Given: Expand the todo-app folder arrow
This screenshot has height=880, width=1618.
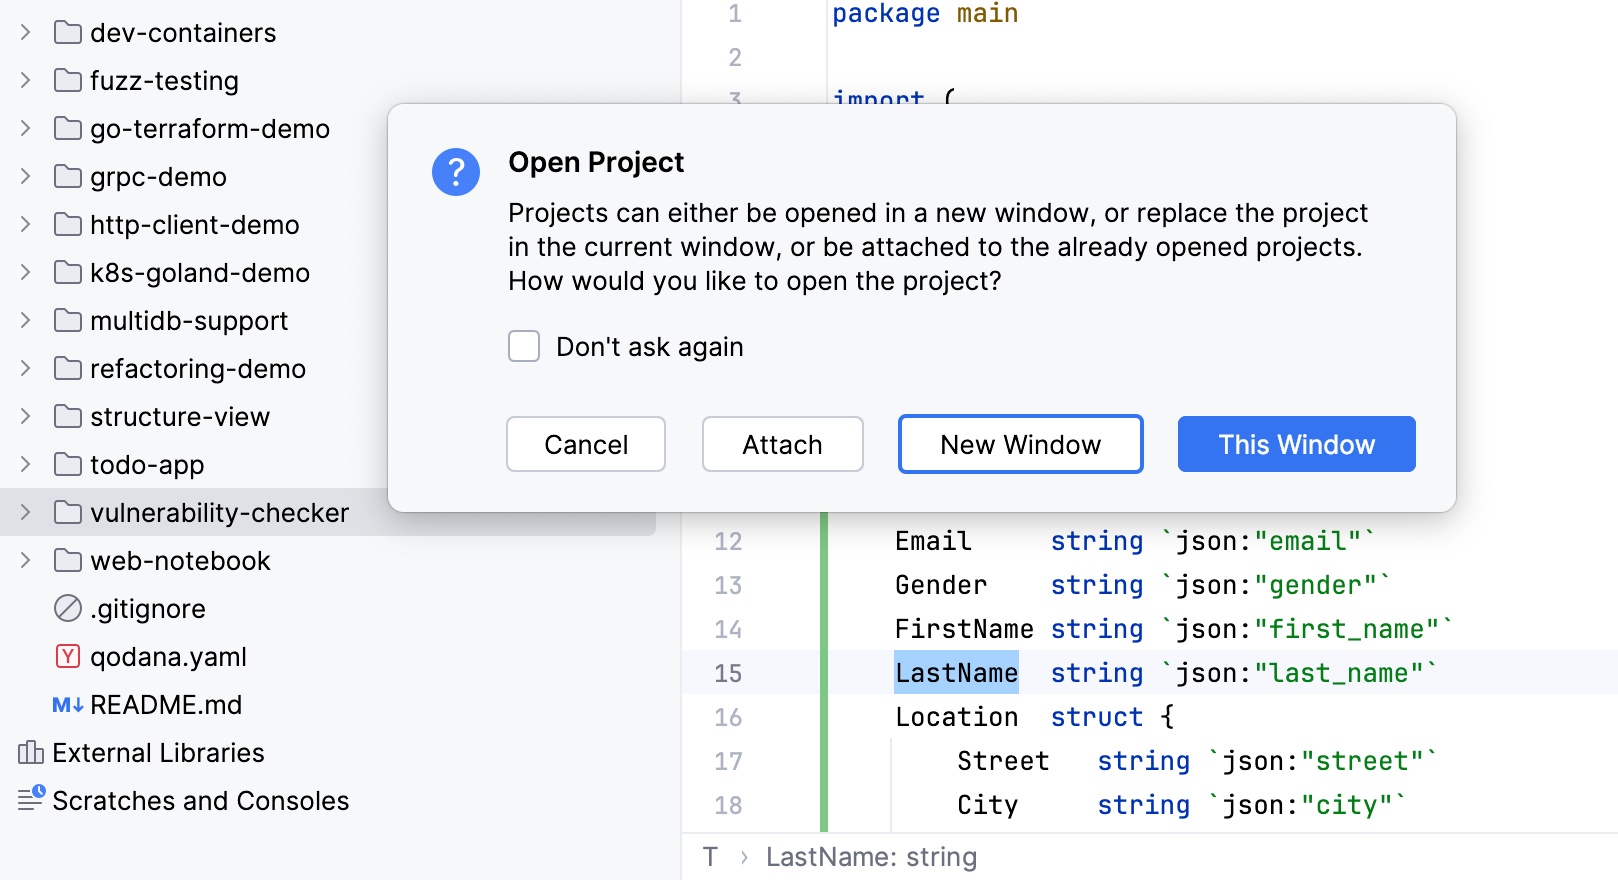Looking at the screenshot, I should coord(25,465).
